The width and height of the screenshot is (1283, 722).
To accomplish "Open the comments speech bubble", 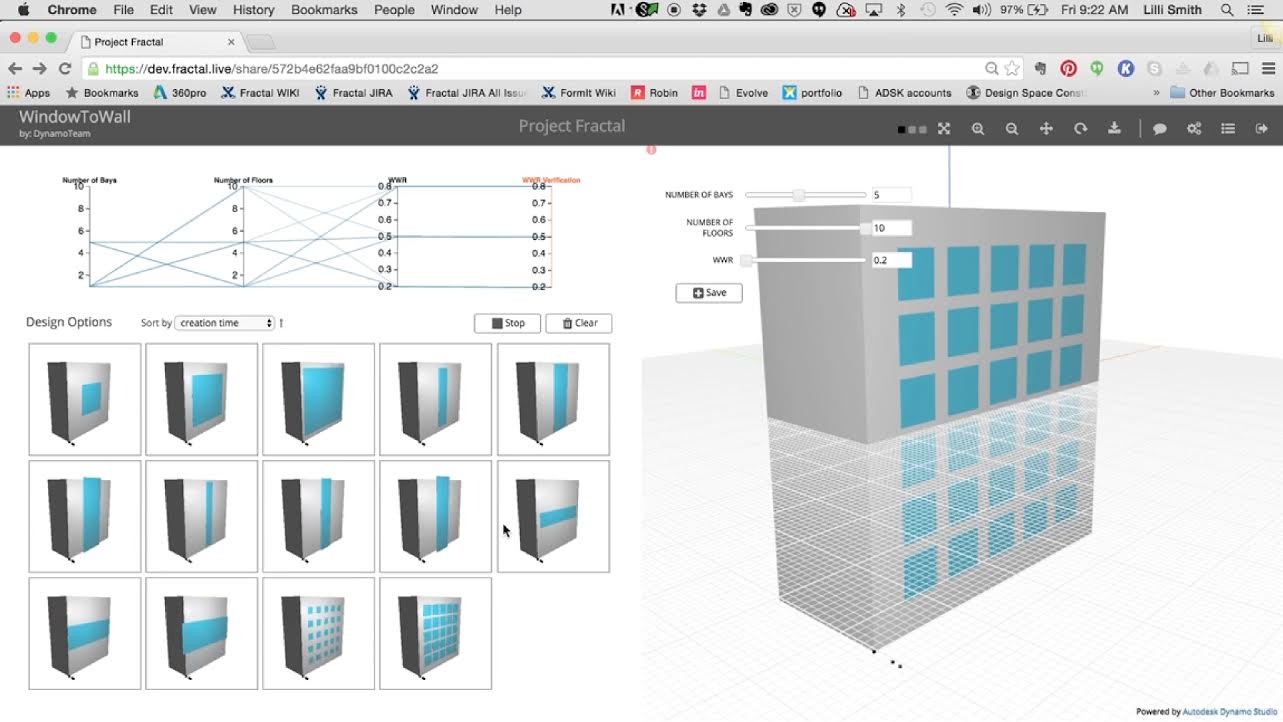I will click(1160, 129).
